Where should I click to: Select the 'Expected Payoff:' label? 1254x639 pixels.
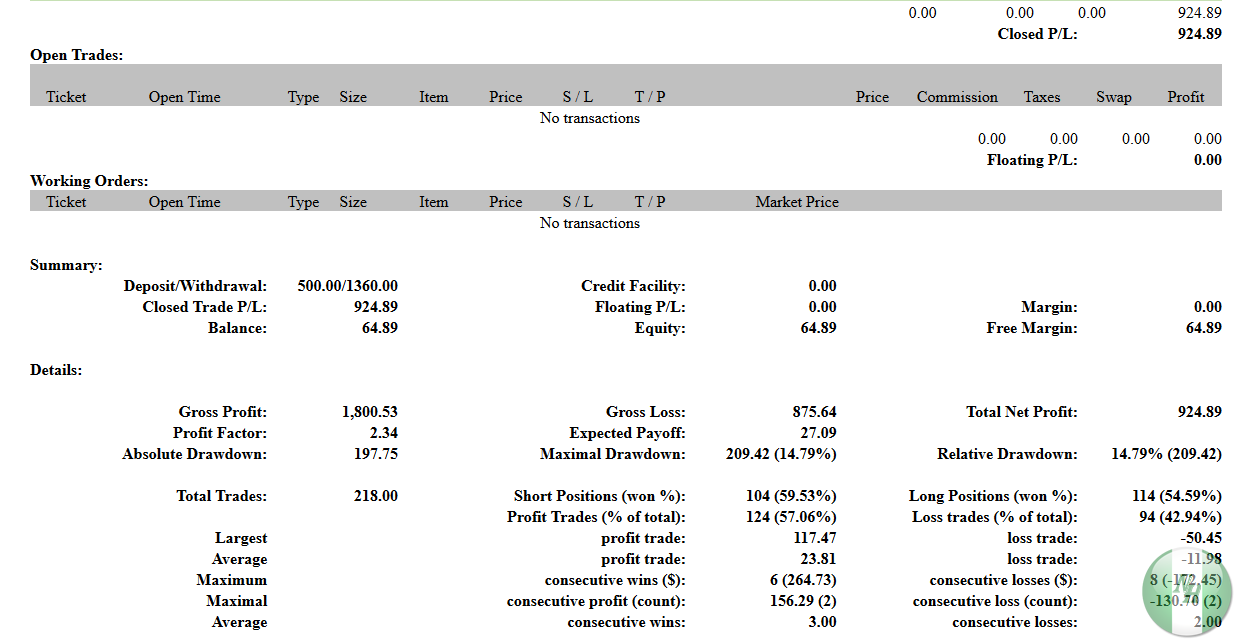[x=628, y=433]
